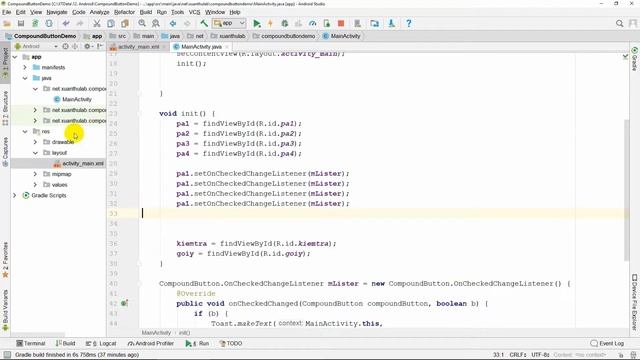Click the editor vertical scrollbar thumb
The width and height of the screenshot is (640, 360).
point(627,190)
